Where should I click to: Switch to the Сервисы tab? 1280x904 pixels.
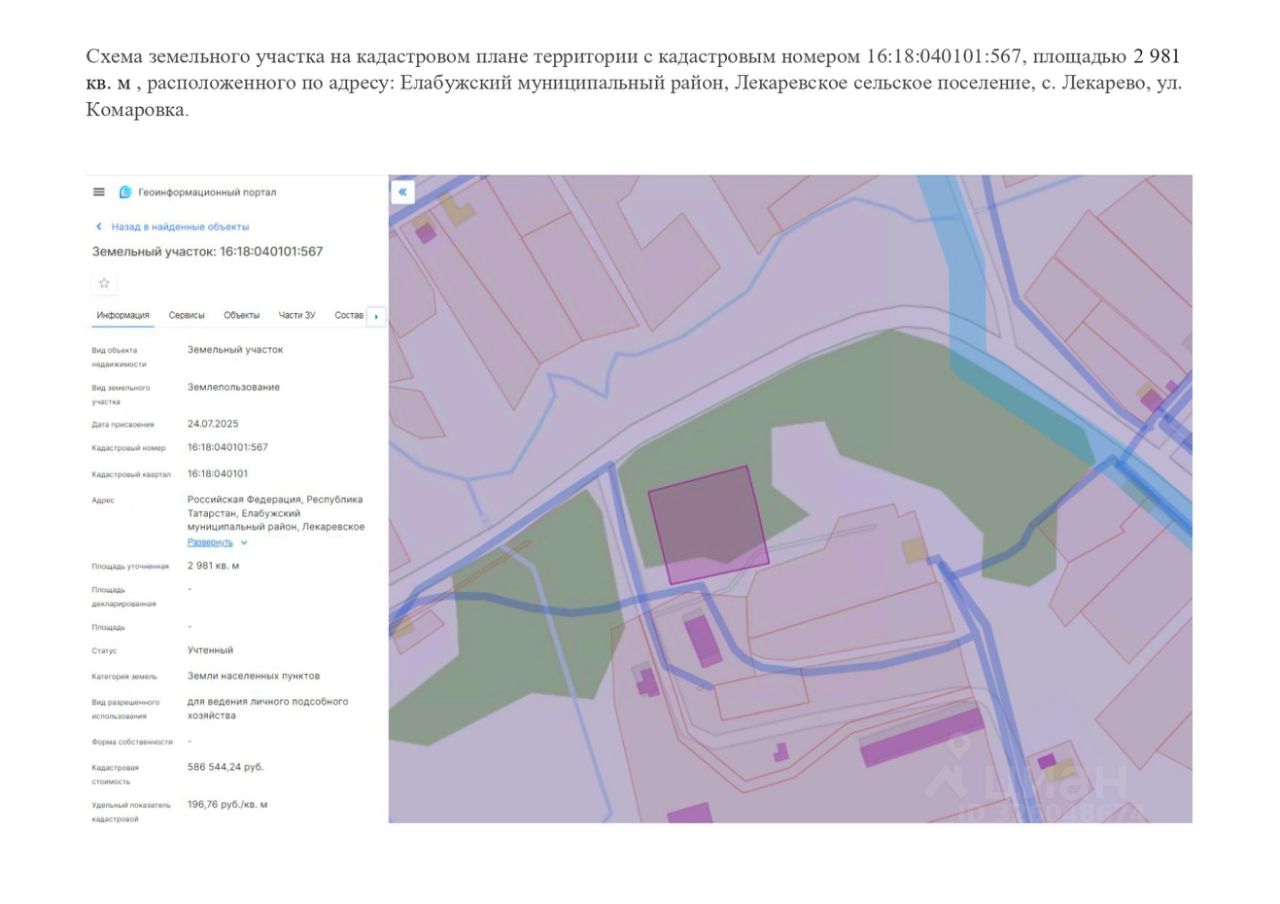(187, 315)
